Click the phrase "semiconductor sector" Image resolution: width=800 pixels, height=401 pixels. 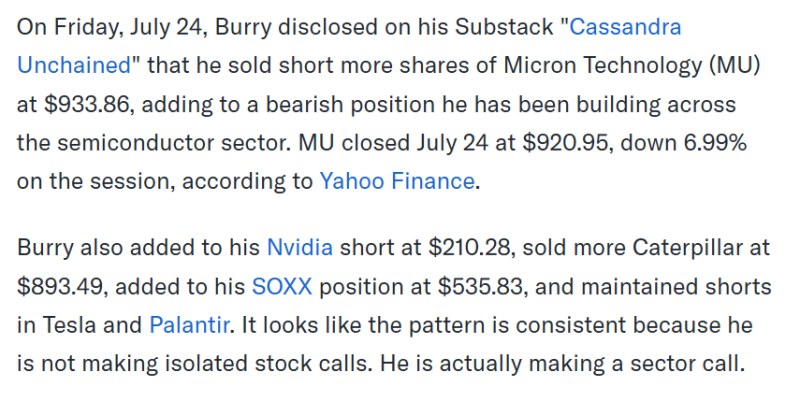173,143
